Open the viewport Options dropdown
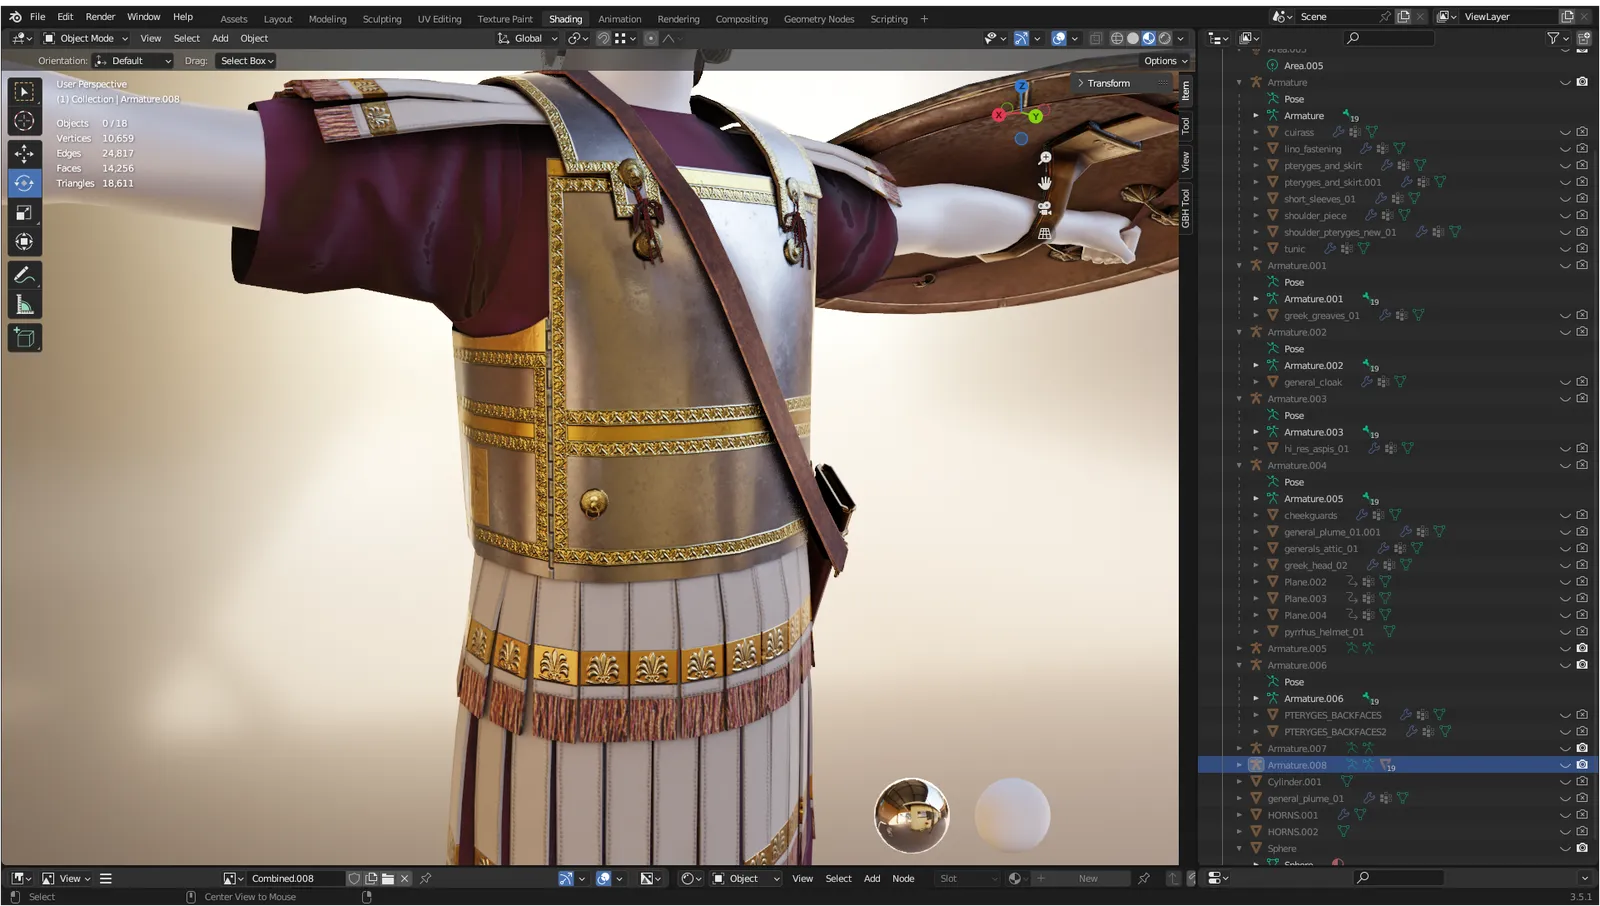Screen dimensions: 1600x906 (x=1165, y=61)
